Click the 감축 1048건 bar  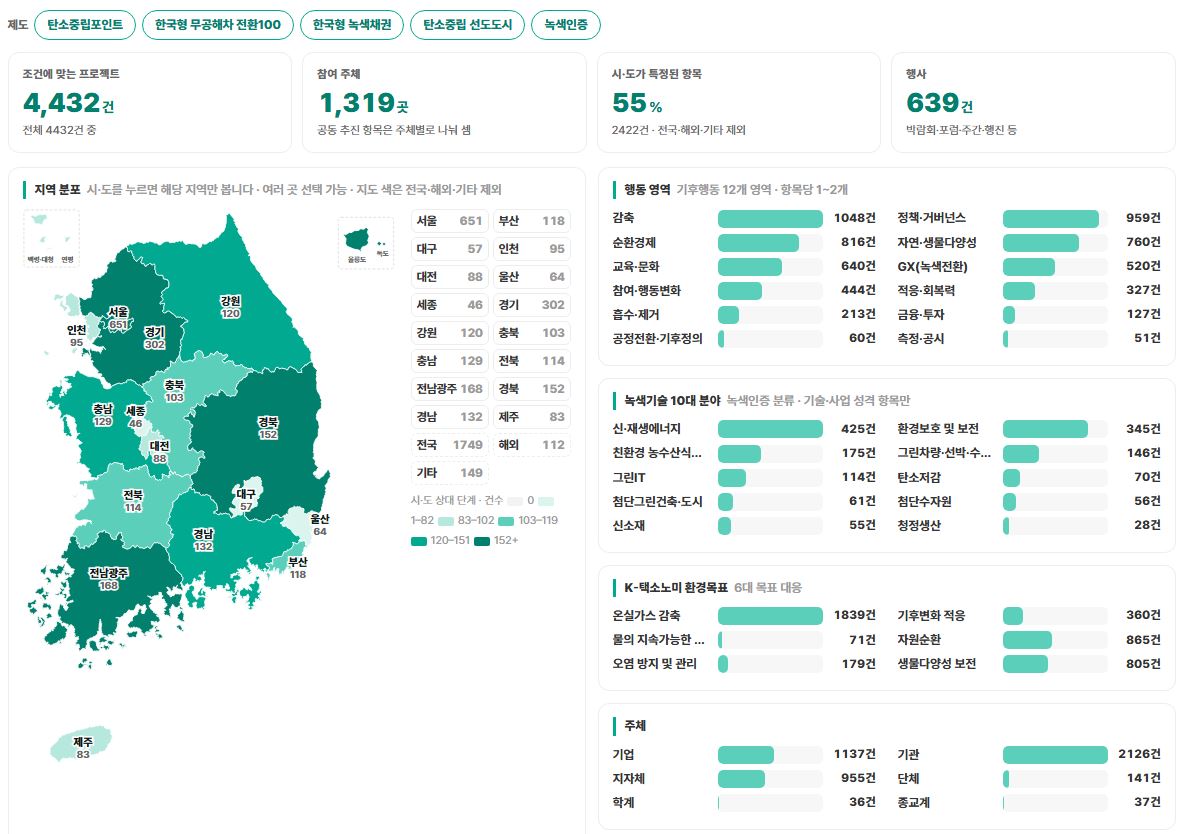pyautogui.click(x=770, y=218)
